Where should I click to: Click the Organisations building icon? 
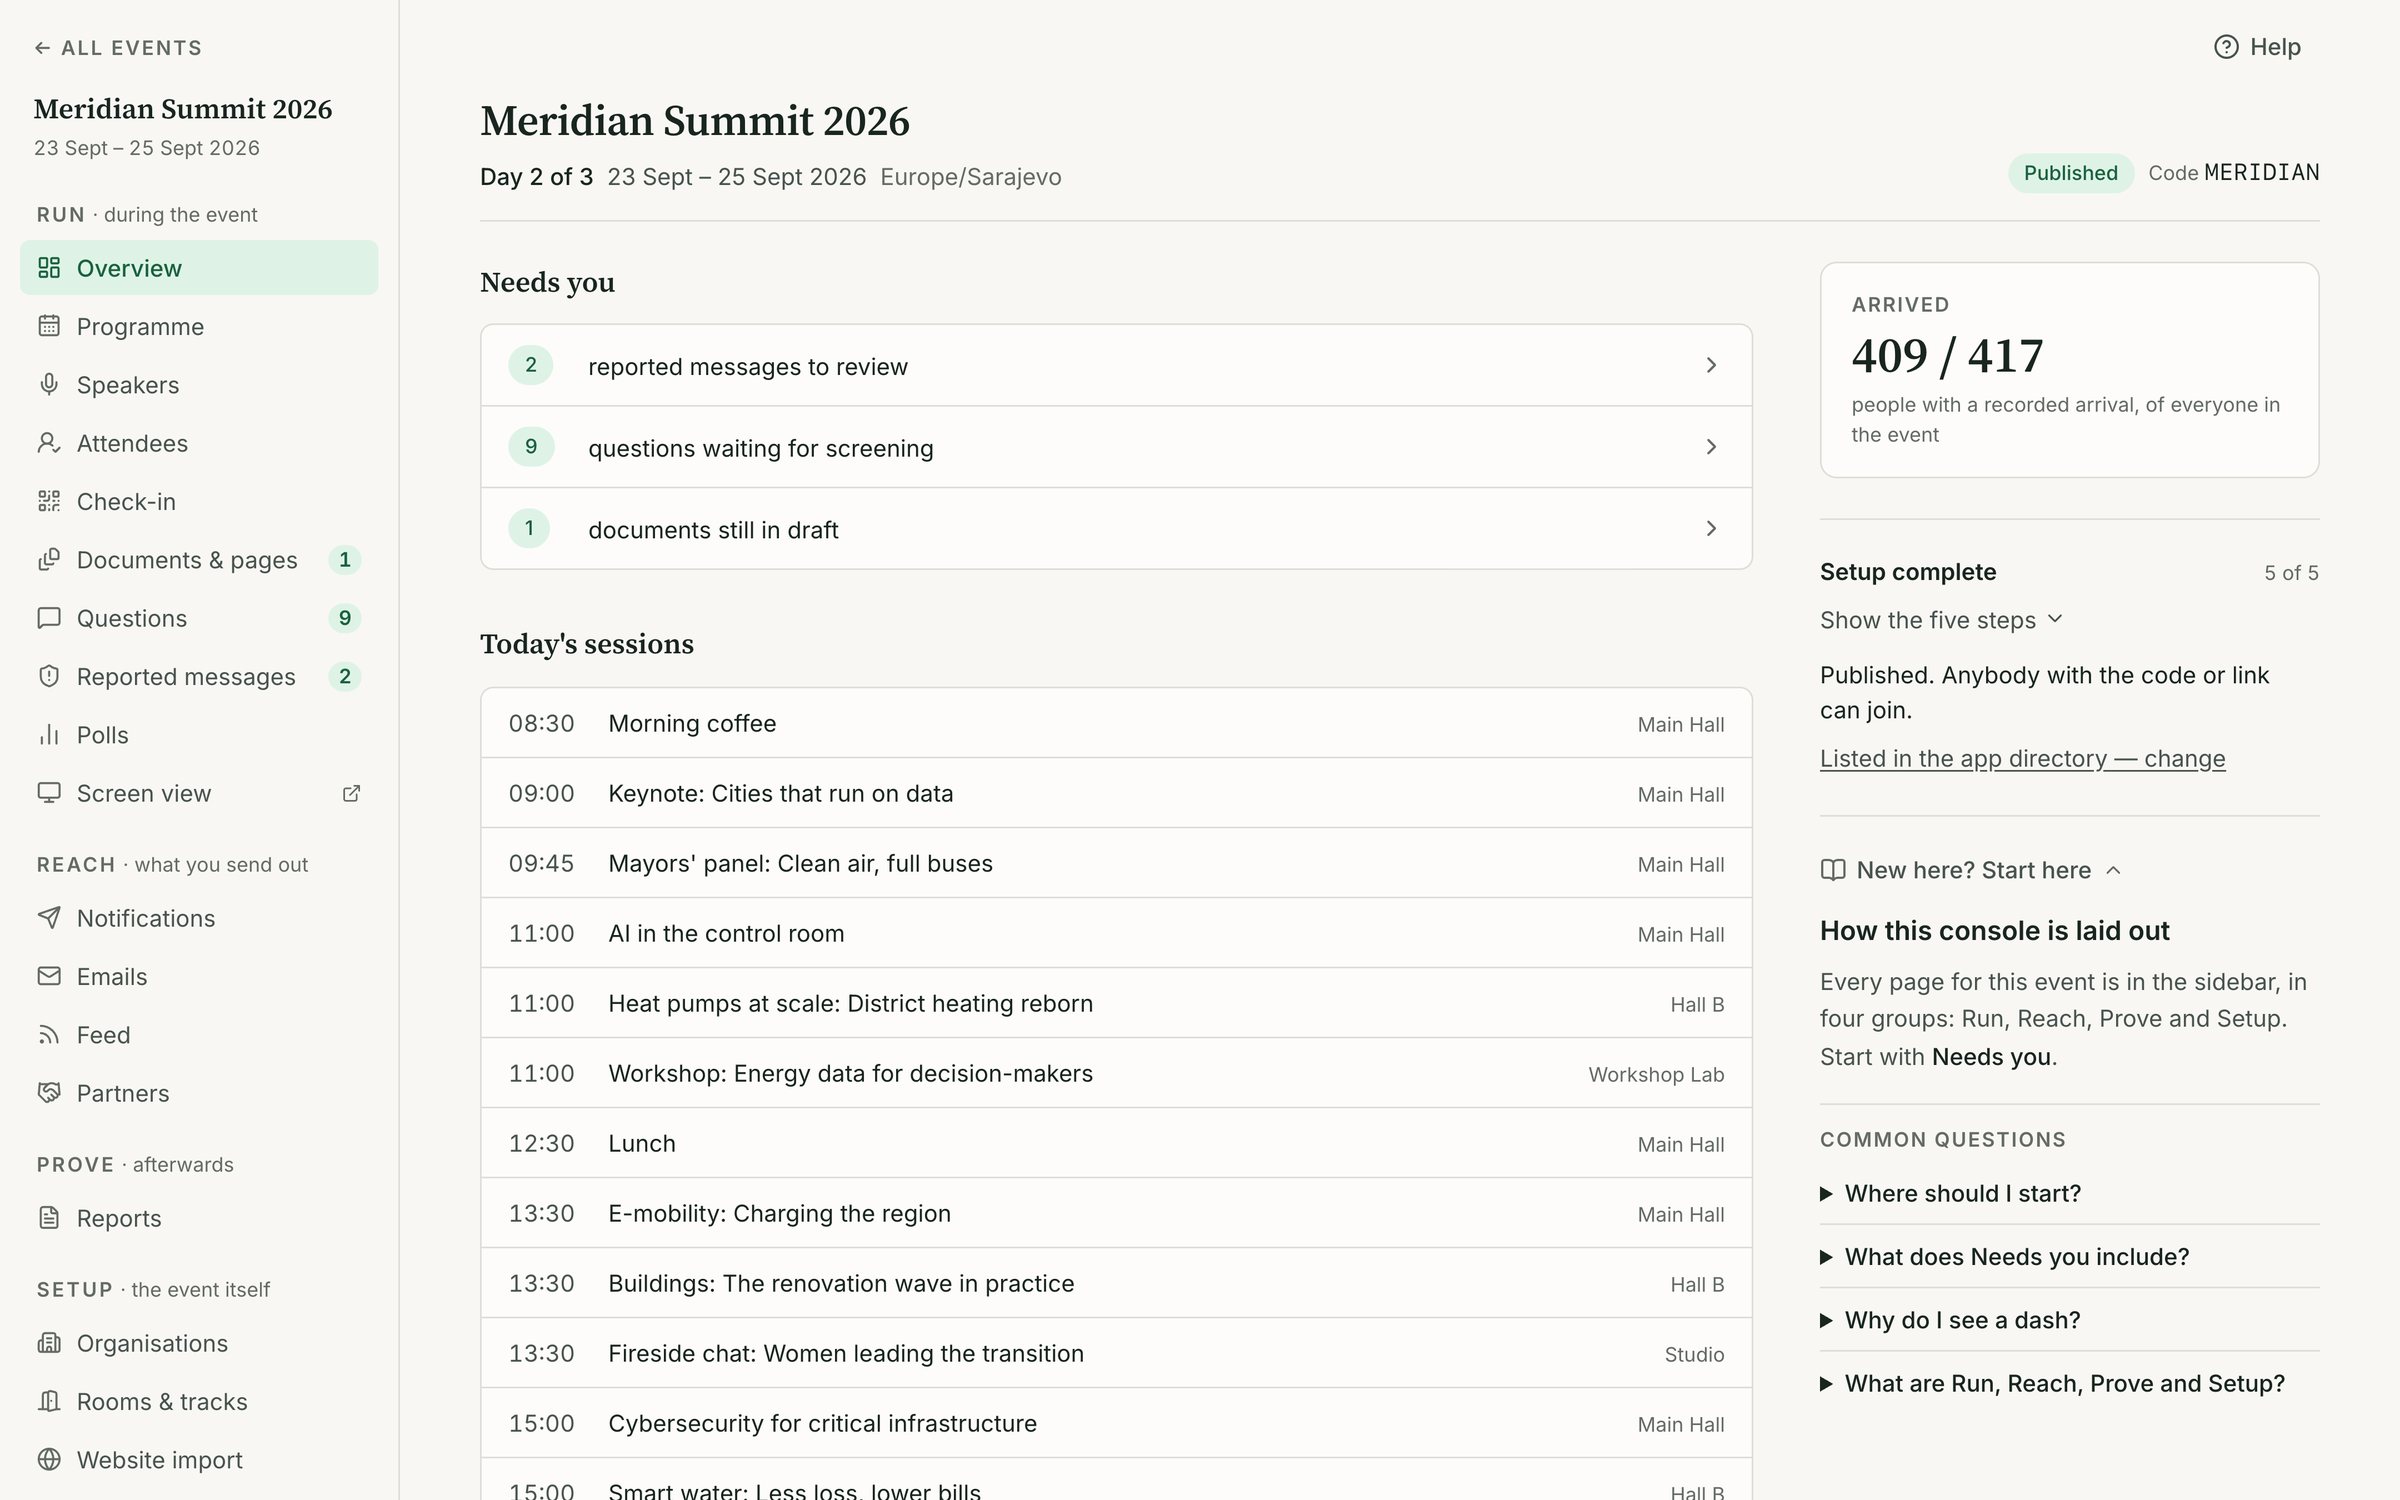49,1343
